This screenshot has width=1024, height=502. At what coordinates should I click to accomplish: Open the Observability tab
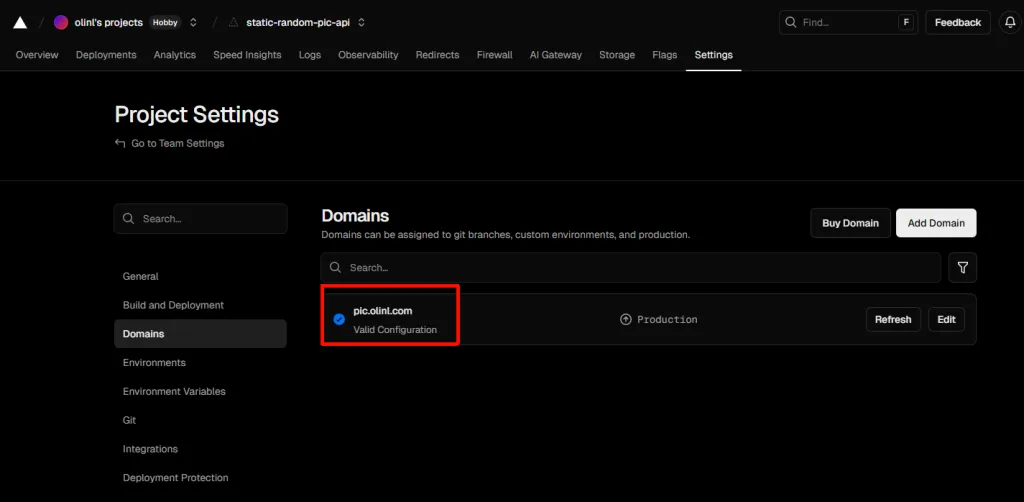click(368, 55)
